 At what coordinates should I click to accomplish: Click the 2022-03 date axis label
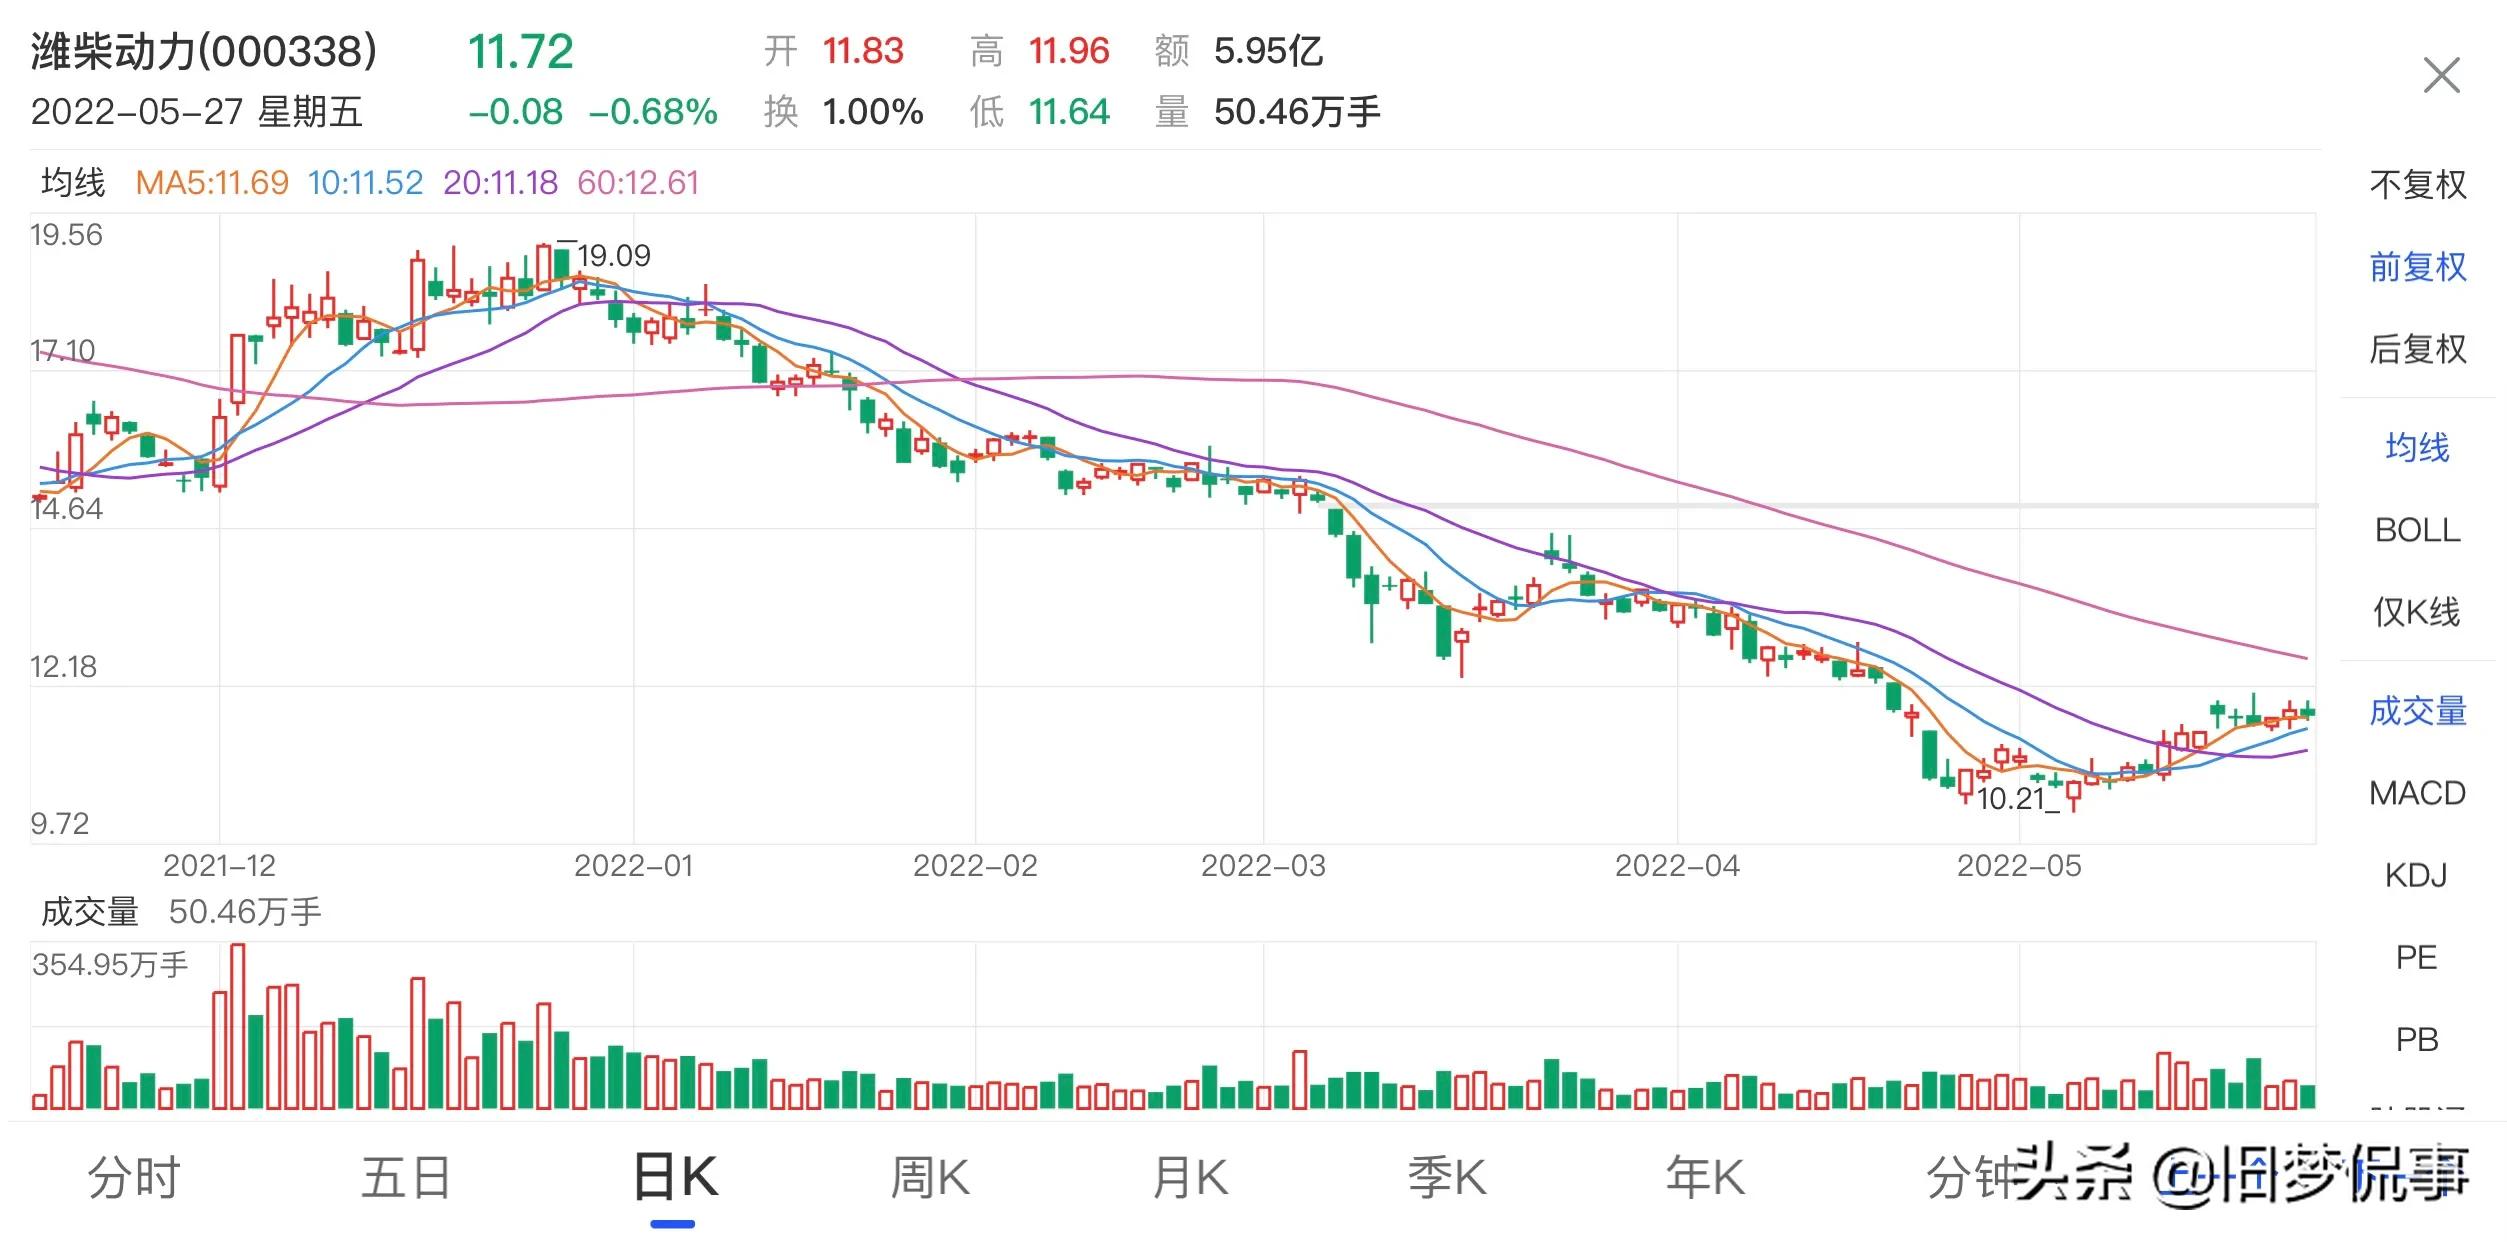point(1263,866)
